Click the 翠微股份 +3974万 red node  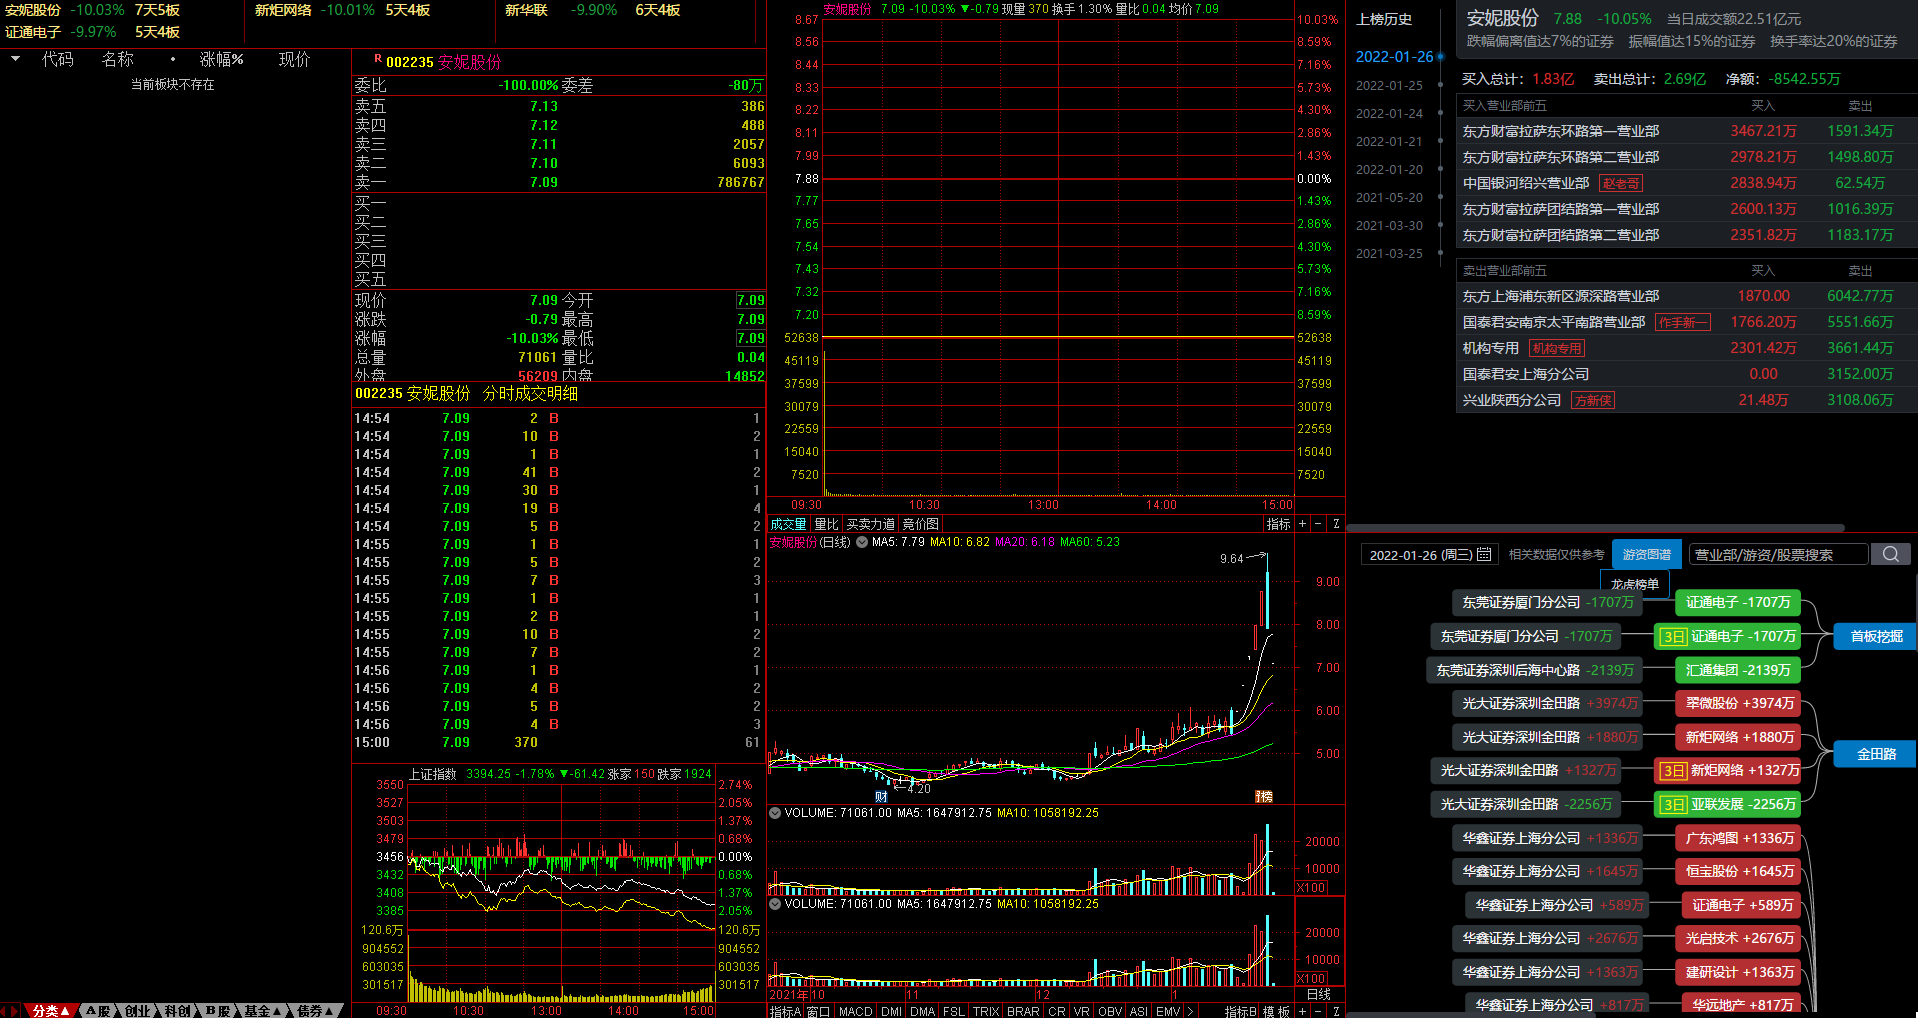[1738, 703]
